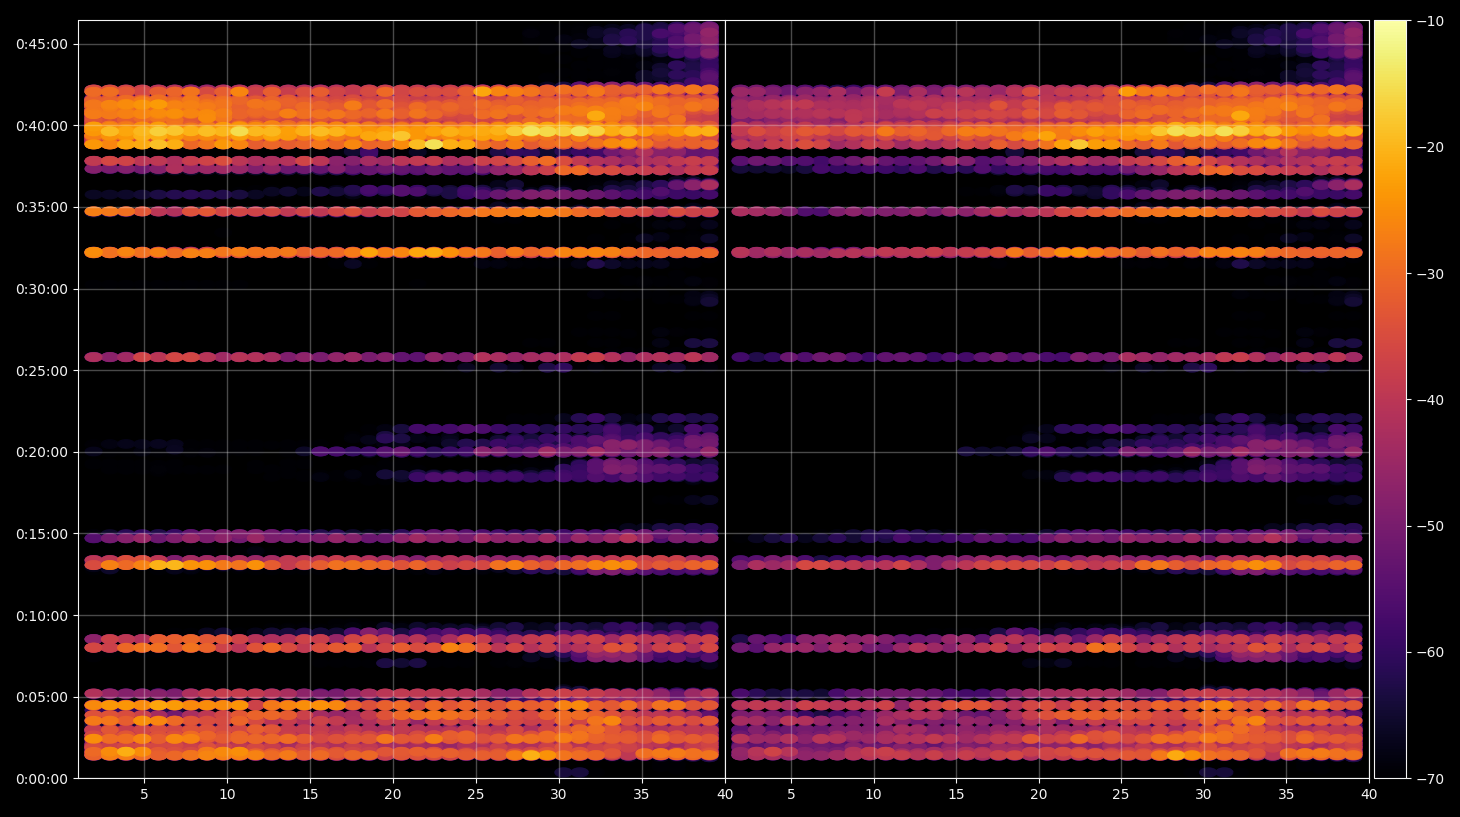Viewport: 1460px width, 817px height.
Task: Click x-axis tick 25 of the left panel
Action: coord(475,795)
